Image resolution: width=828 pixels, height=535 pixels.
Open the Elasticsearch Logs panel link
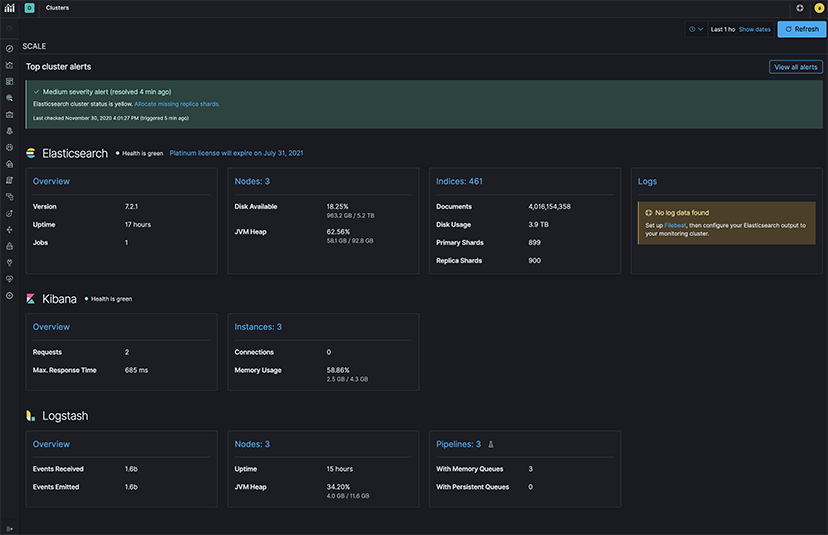[647, 181]
